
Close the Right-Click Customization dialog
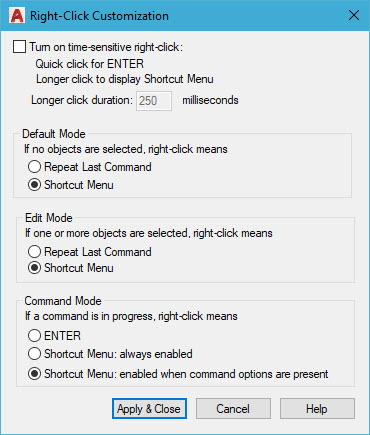click(354, 15)
